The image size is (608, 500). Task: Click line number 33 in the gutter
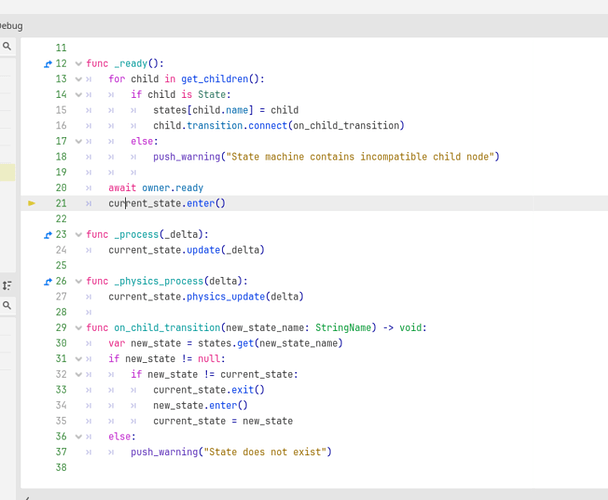point(61,390)
